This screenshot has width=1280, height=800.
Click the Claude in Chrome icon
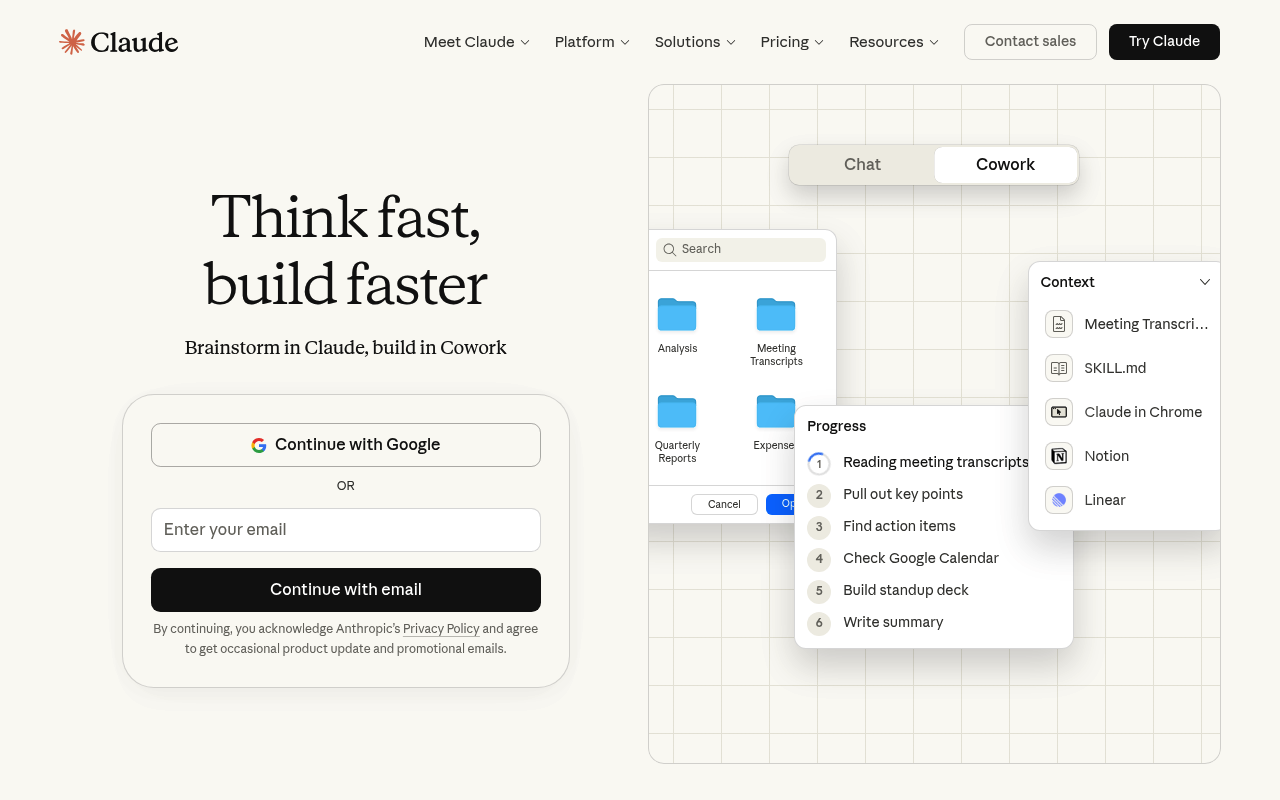pyautogui.click(x=1059, y=412)
